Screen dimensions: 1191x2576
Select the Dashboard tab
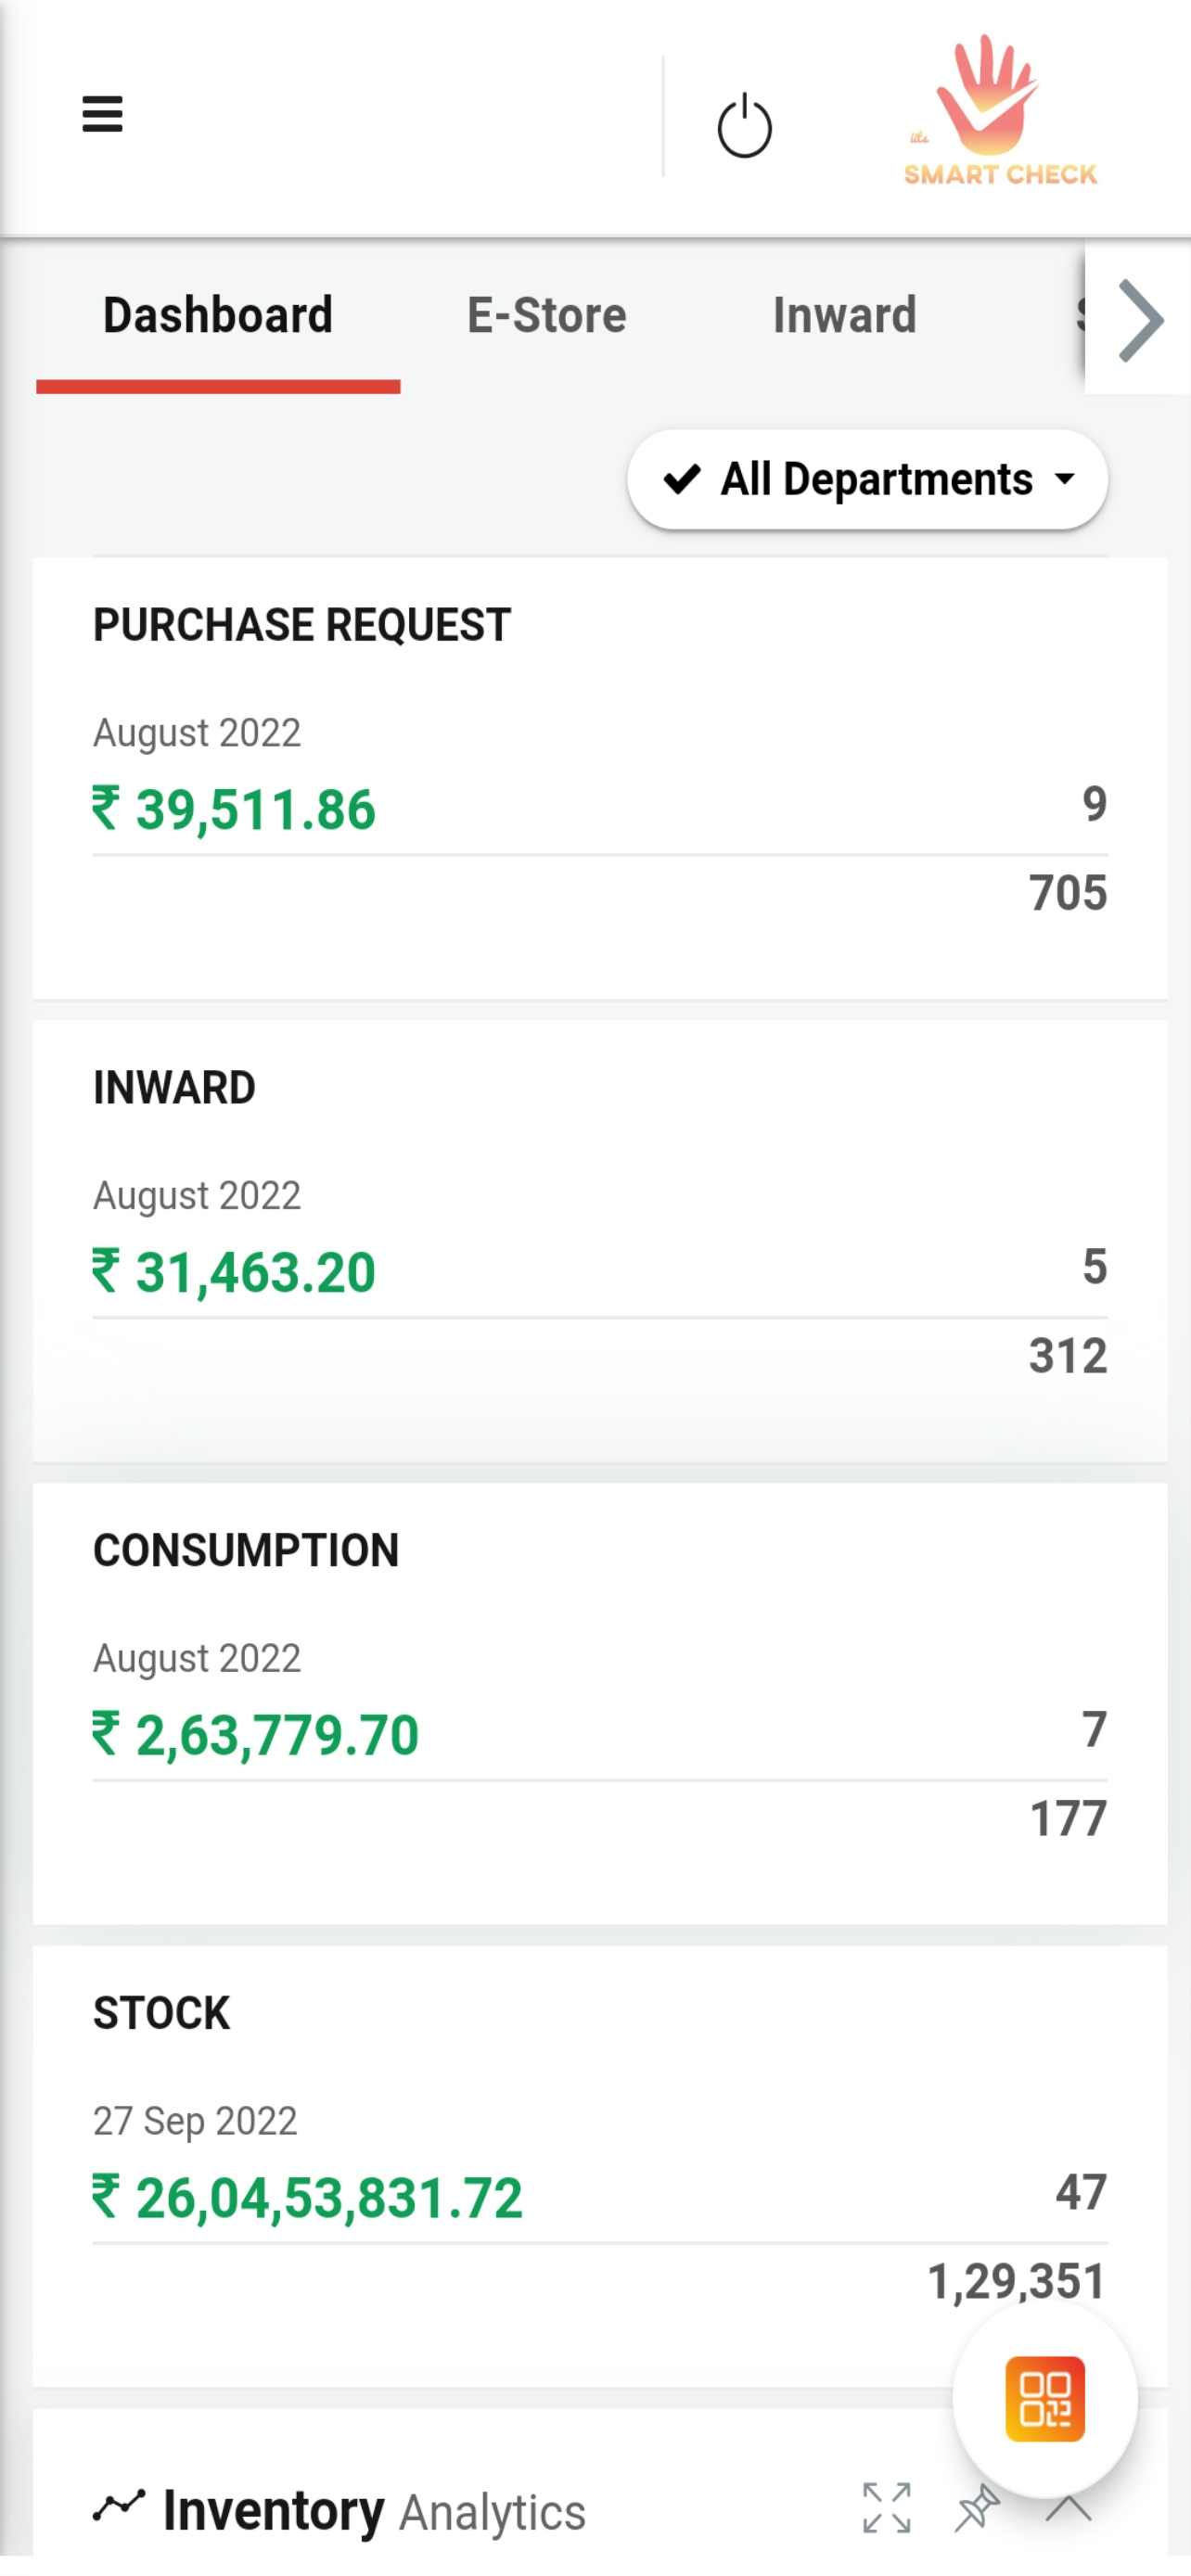pyautogui.click(x=218, y=315)
